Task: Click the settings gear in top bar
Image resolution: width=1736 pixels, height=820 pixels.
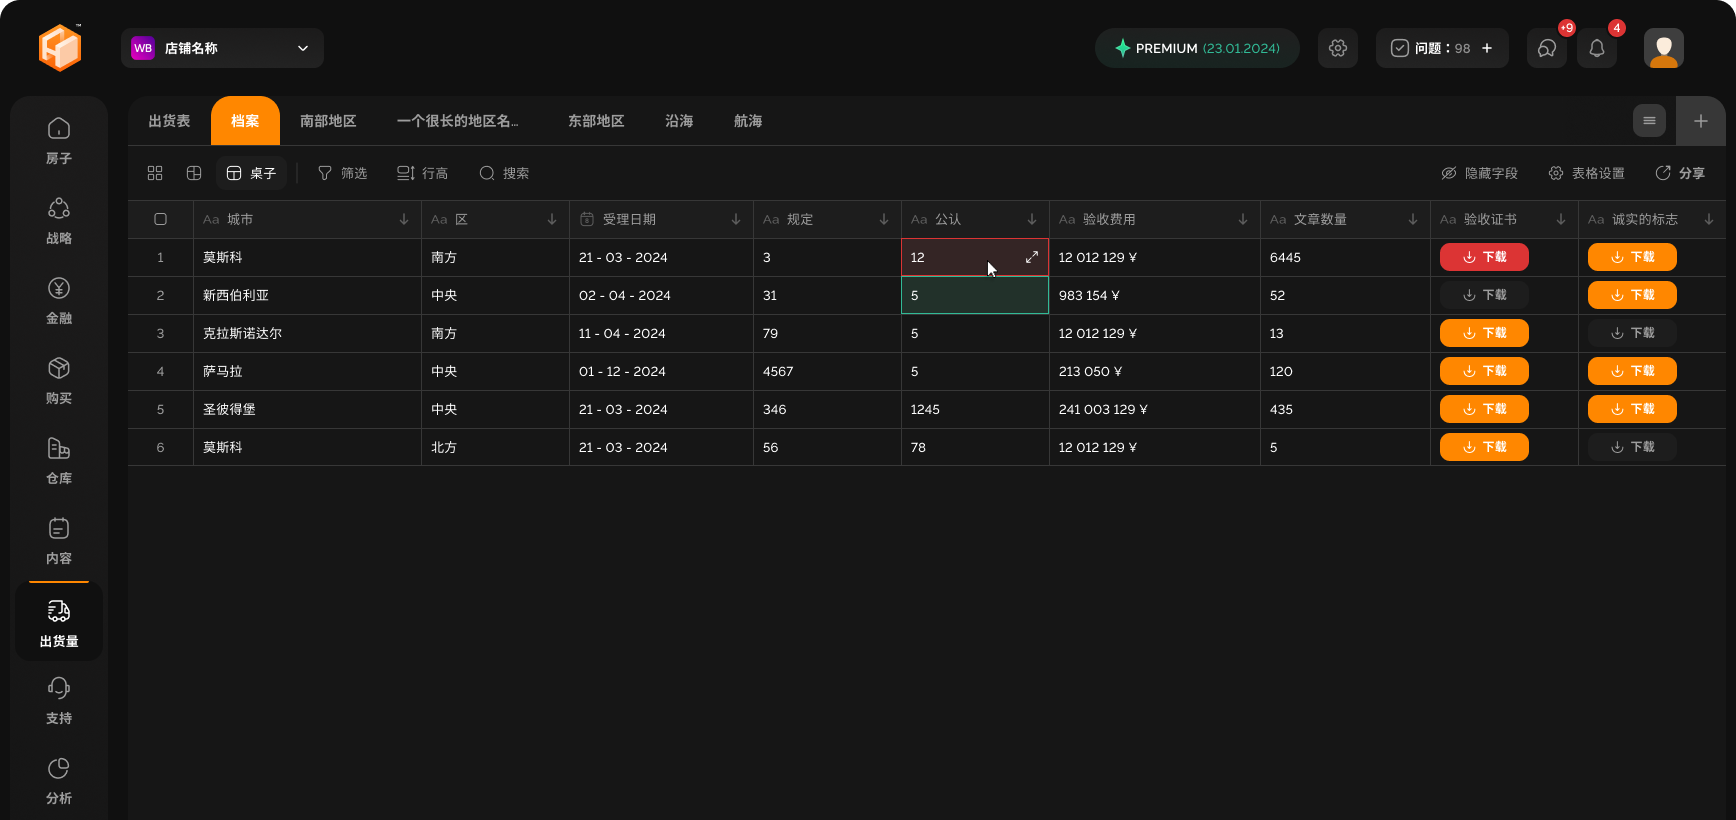Action: tap(1337, 48)
